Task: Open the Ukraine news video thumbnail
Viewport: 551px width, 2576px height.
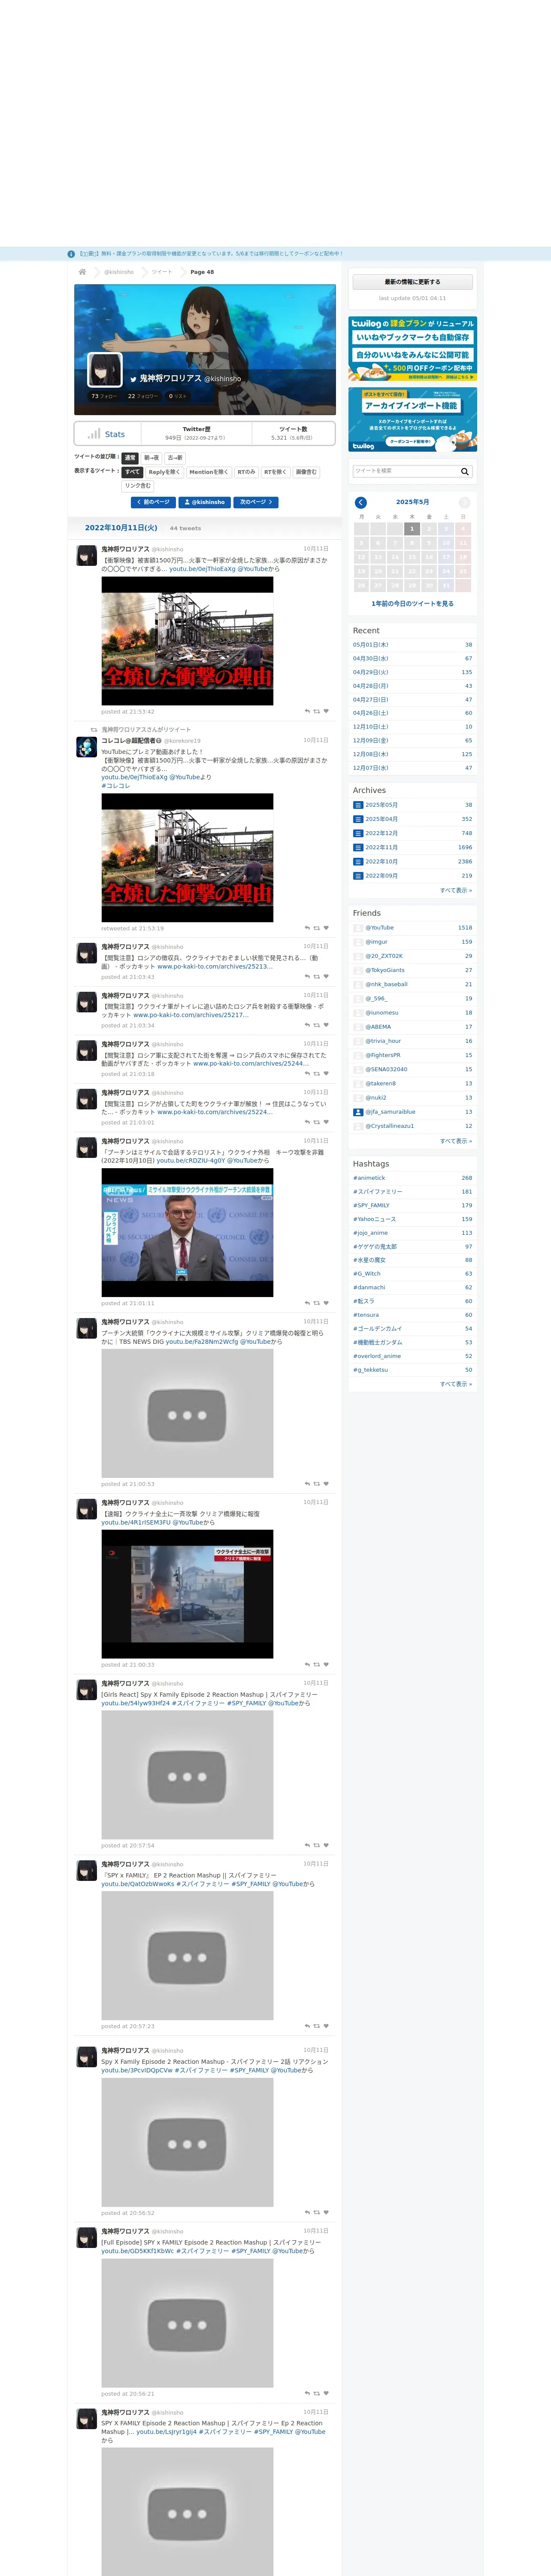Action: click(x=187, y=1232)
